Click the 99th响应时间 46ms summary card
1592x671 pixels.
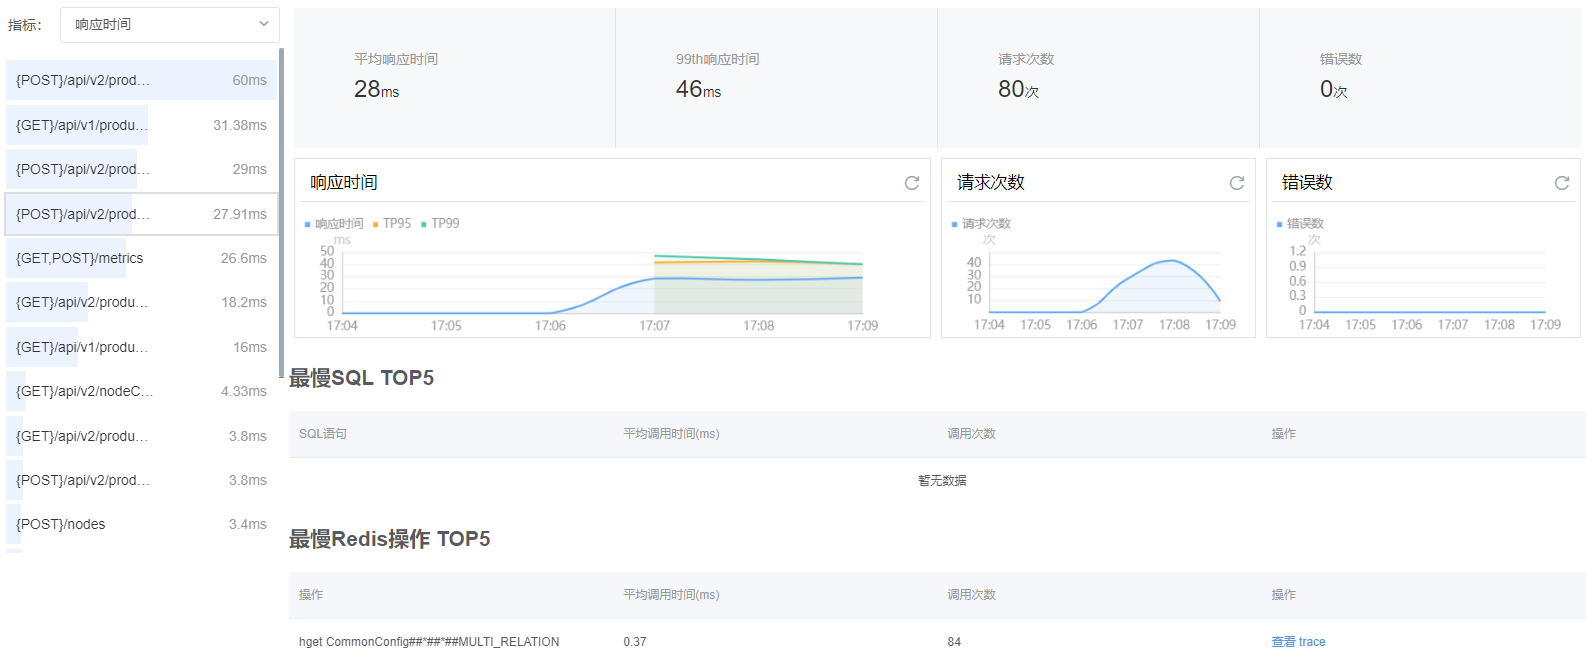(x=776, y=78)
